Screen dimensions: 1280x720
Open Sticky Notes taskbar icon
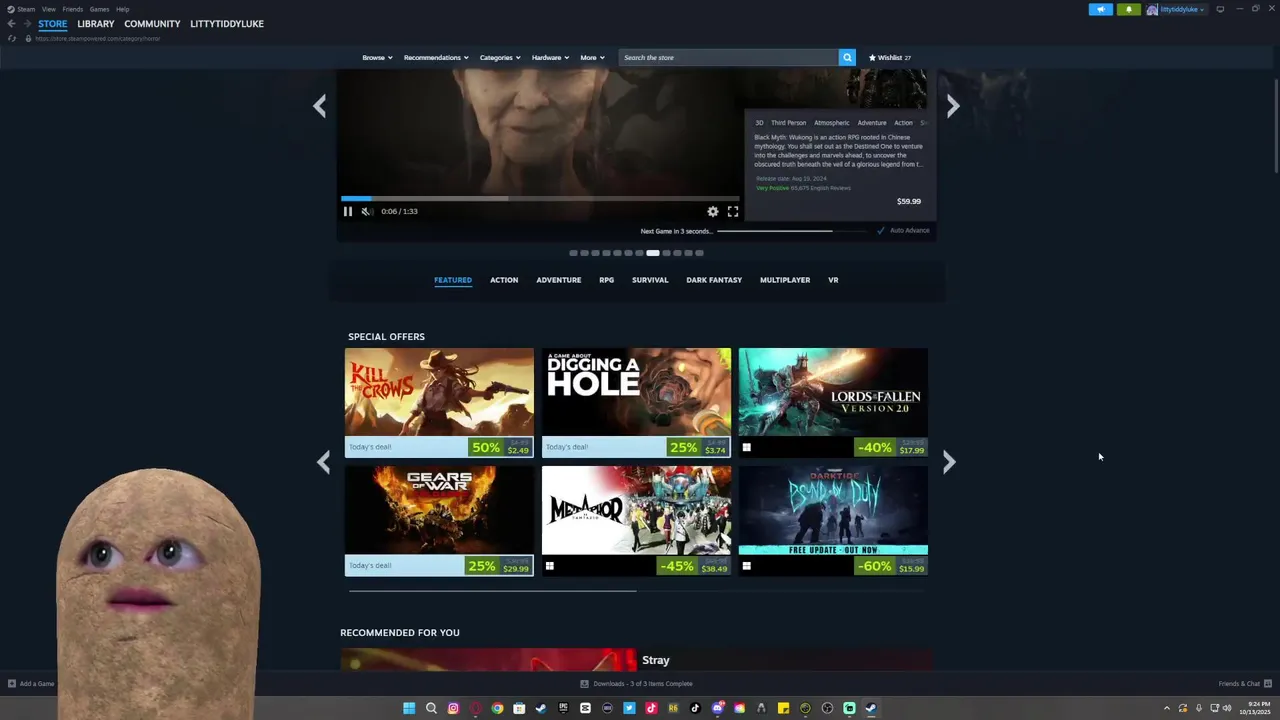coord(783,708)
